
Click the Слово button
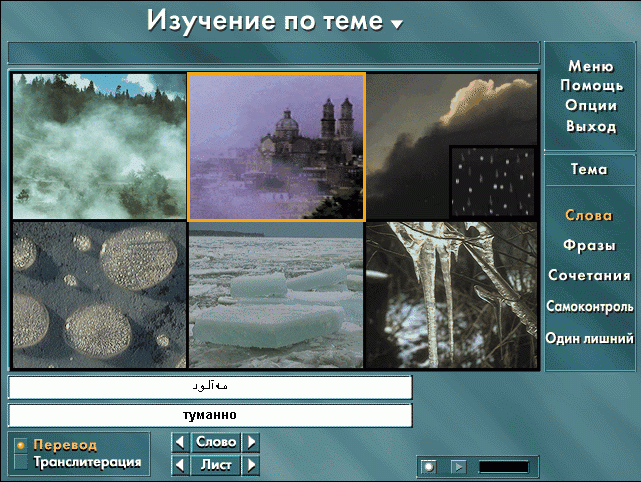pos(215,442)
